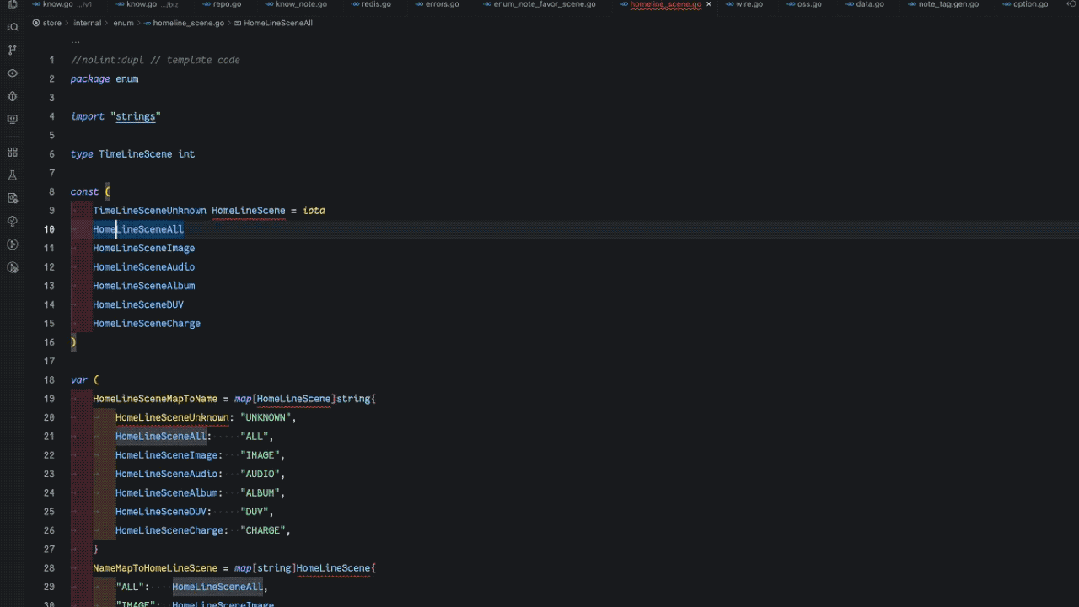Open HomeLineSceneAll breadcrumb symbol dropdown

pos(273,23)
